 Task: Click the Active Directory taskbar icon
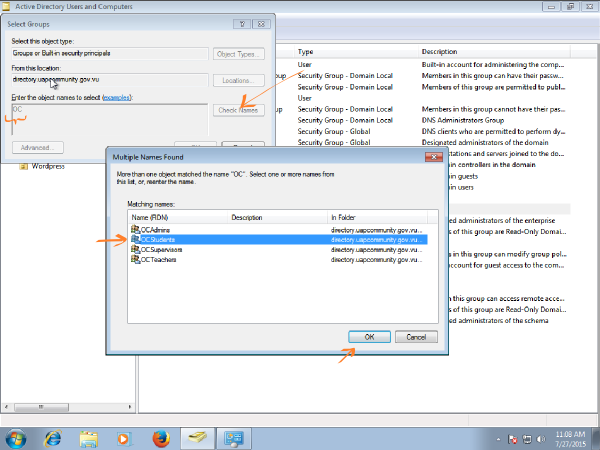click(x=197, y=439)
